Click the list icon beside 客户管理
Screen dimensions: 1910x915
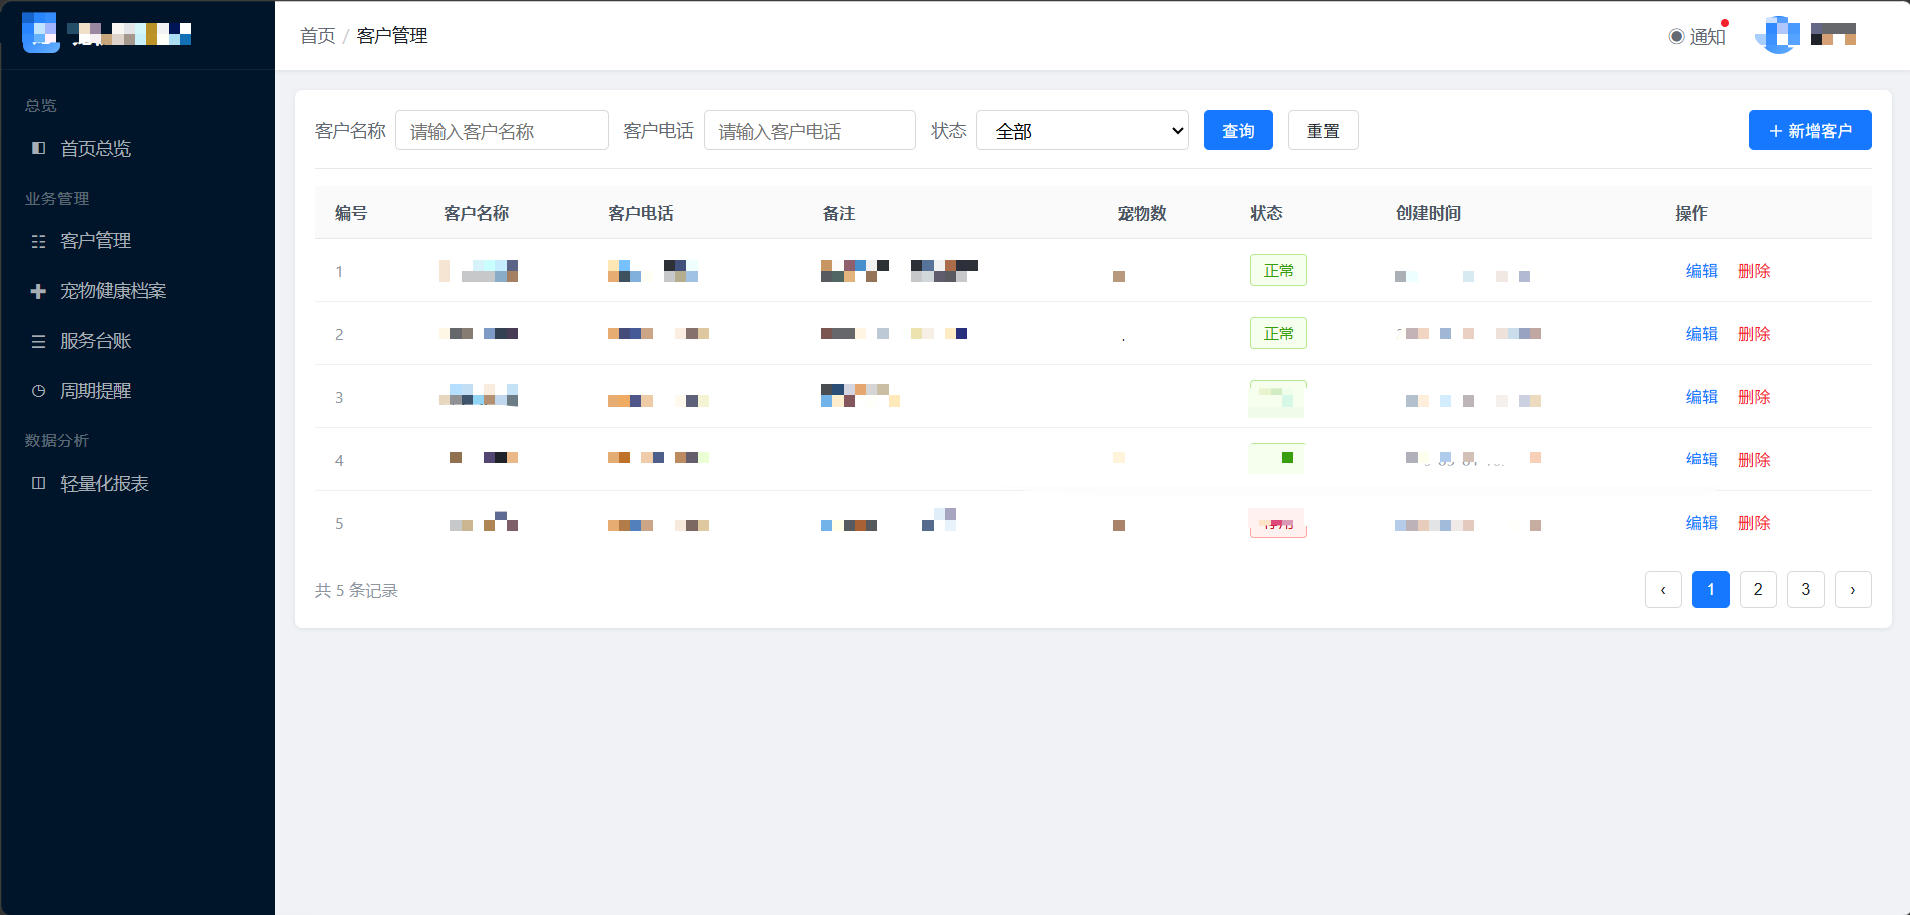38,241
